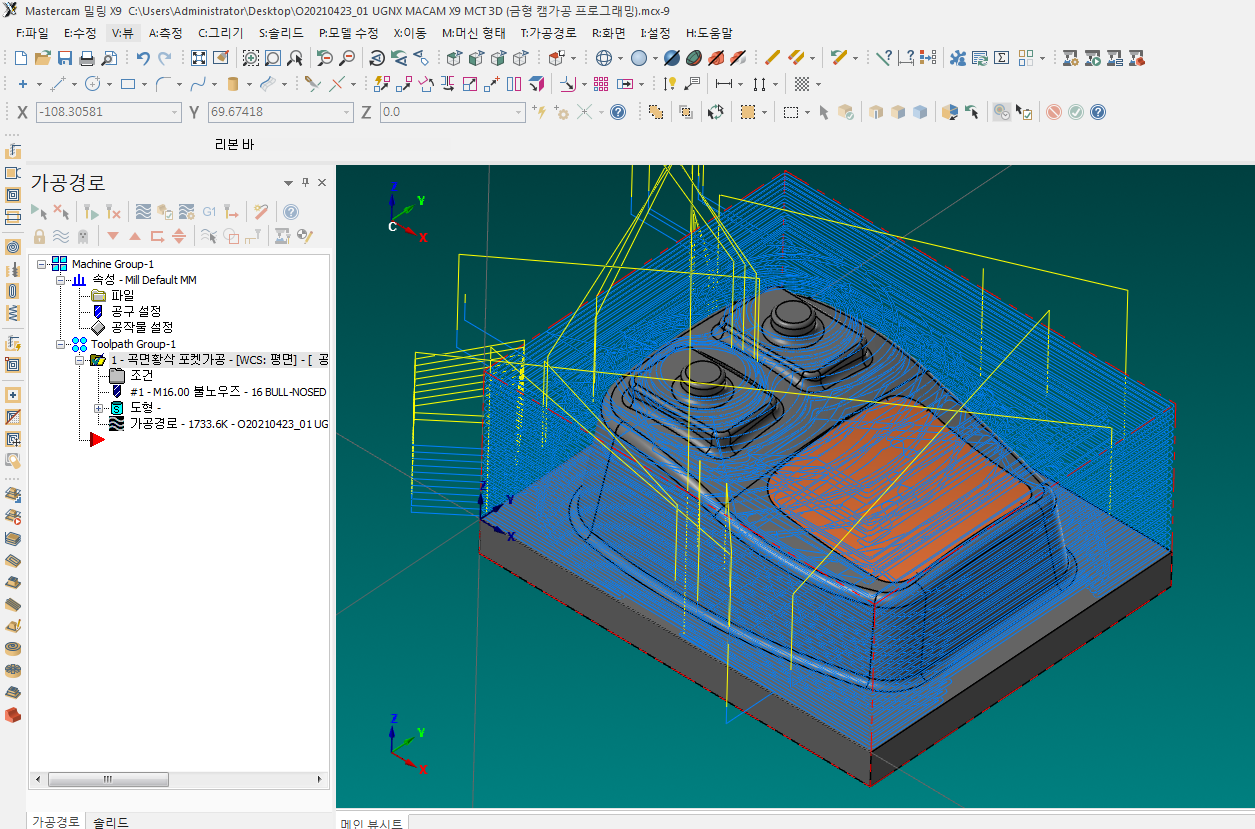Create a new file via toolbar icon
1255x829 pixels.
click(x=21, y=58)
